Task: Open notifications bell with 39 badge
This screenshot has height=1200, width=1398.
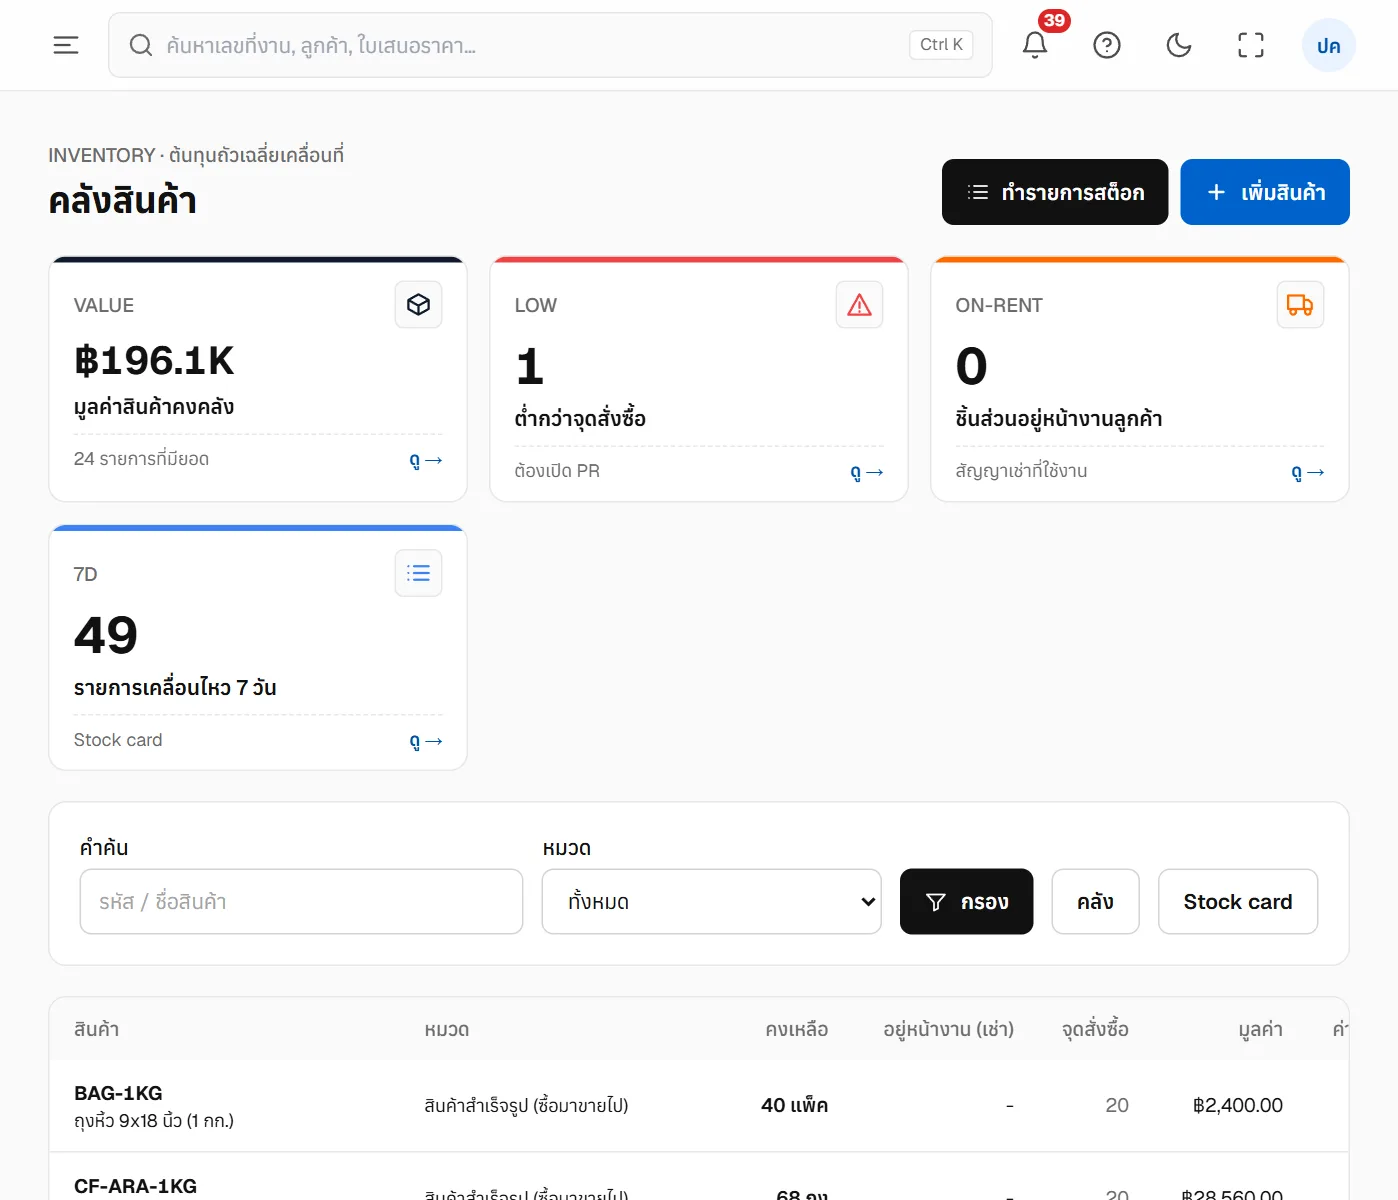Action: click(1035, 45)
